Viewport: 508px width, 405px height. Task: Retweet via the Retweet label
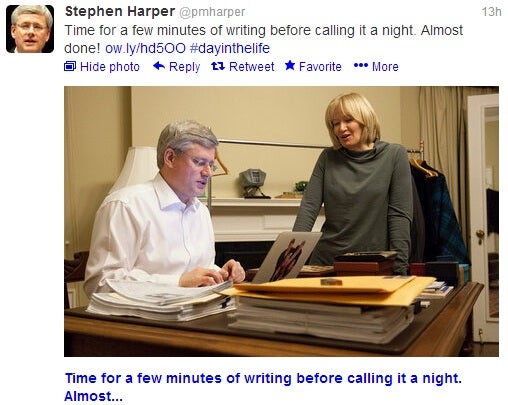(x=251, y=67)
